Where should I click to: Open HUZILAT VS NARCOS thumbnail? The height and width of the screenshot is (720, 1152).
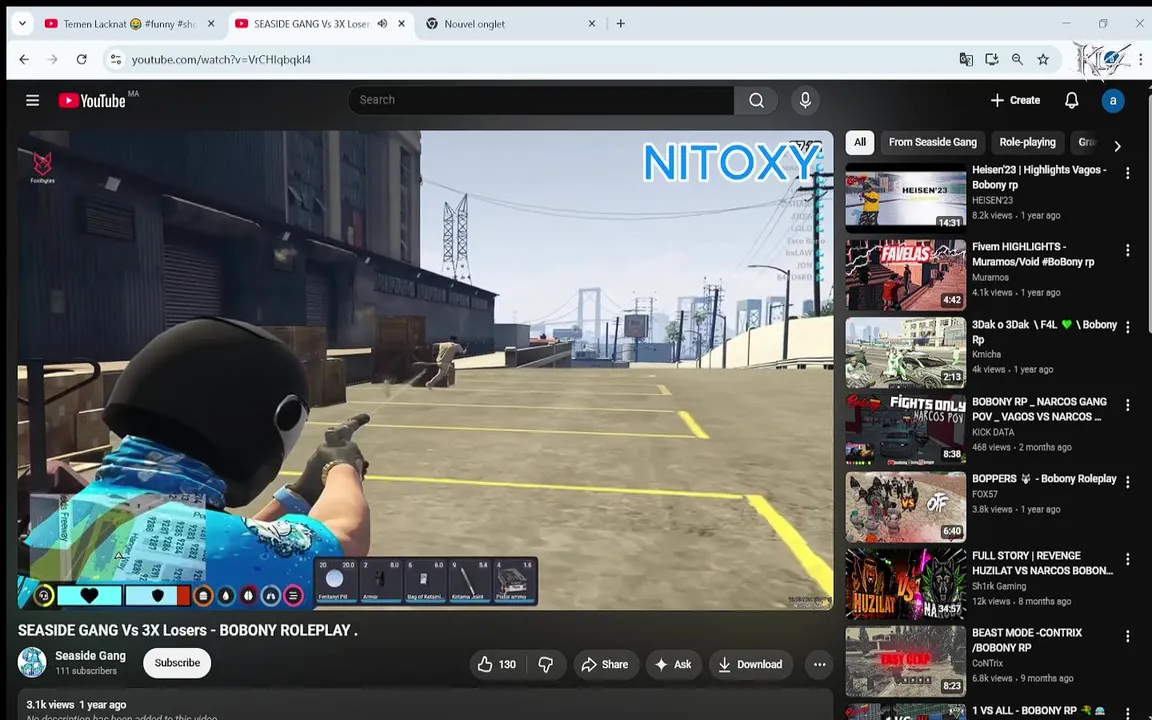[x=905, y=583]
